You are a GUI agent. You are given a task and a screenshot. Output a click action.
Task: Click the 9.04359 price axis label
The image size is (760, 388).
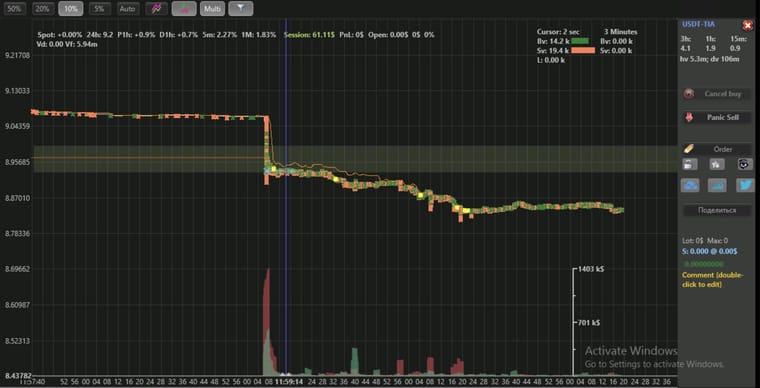click(18, 126)
